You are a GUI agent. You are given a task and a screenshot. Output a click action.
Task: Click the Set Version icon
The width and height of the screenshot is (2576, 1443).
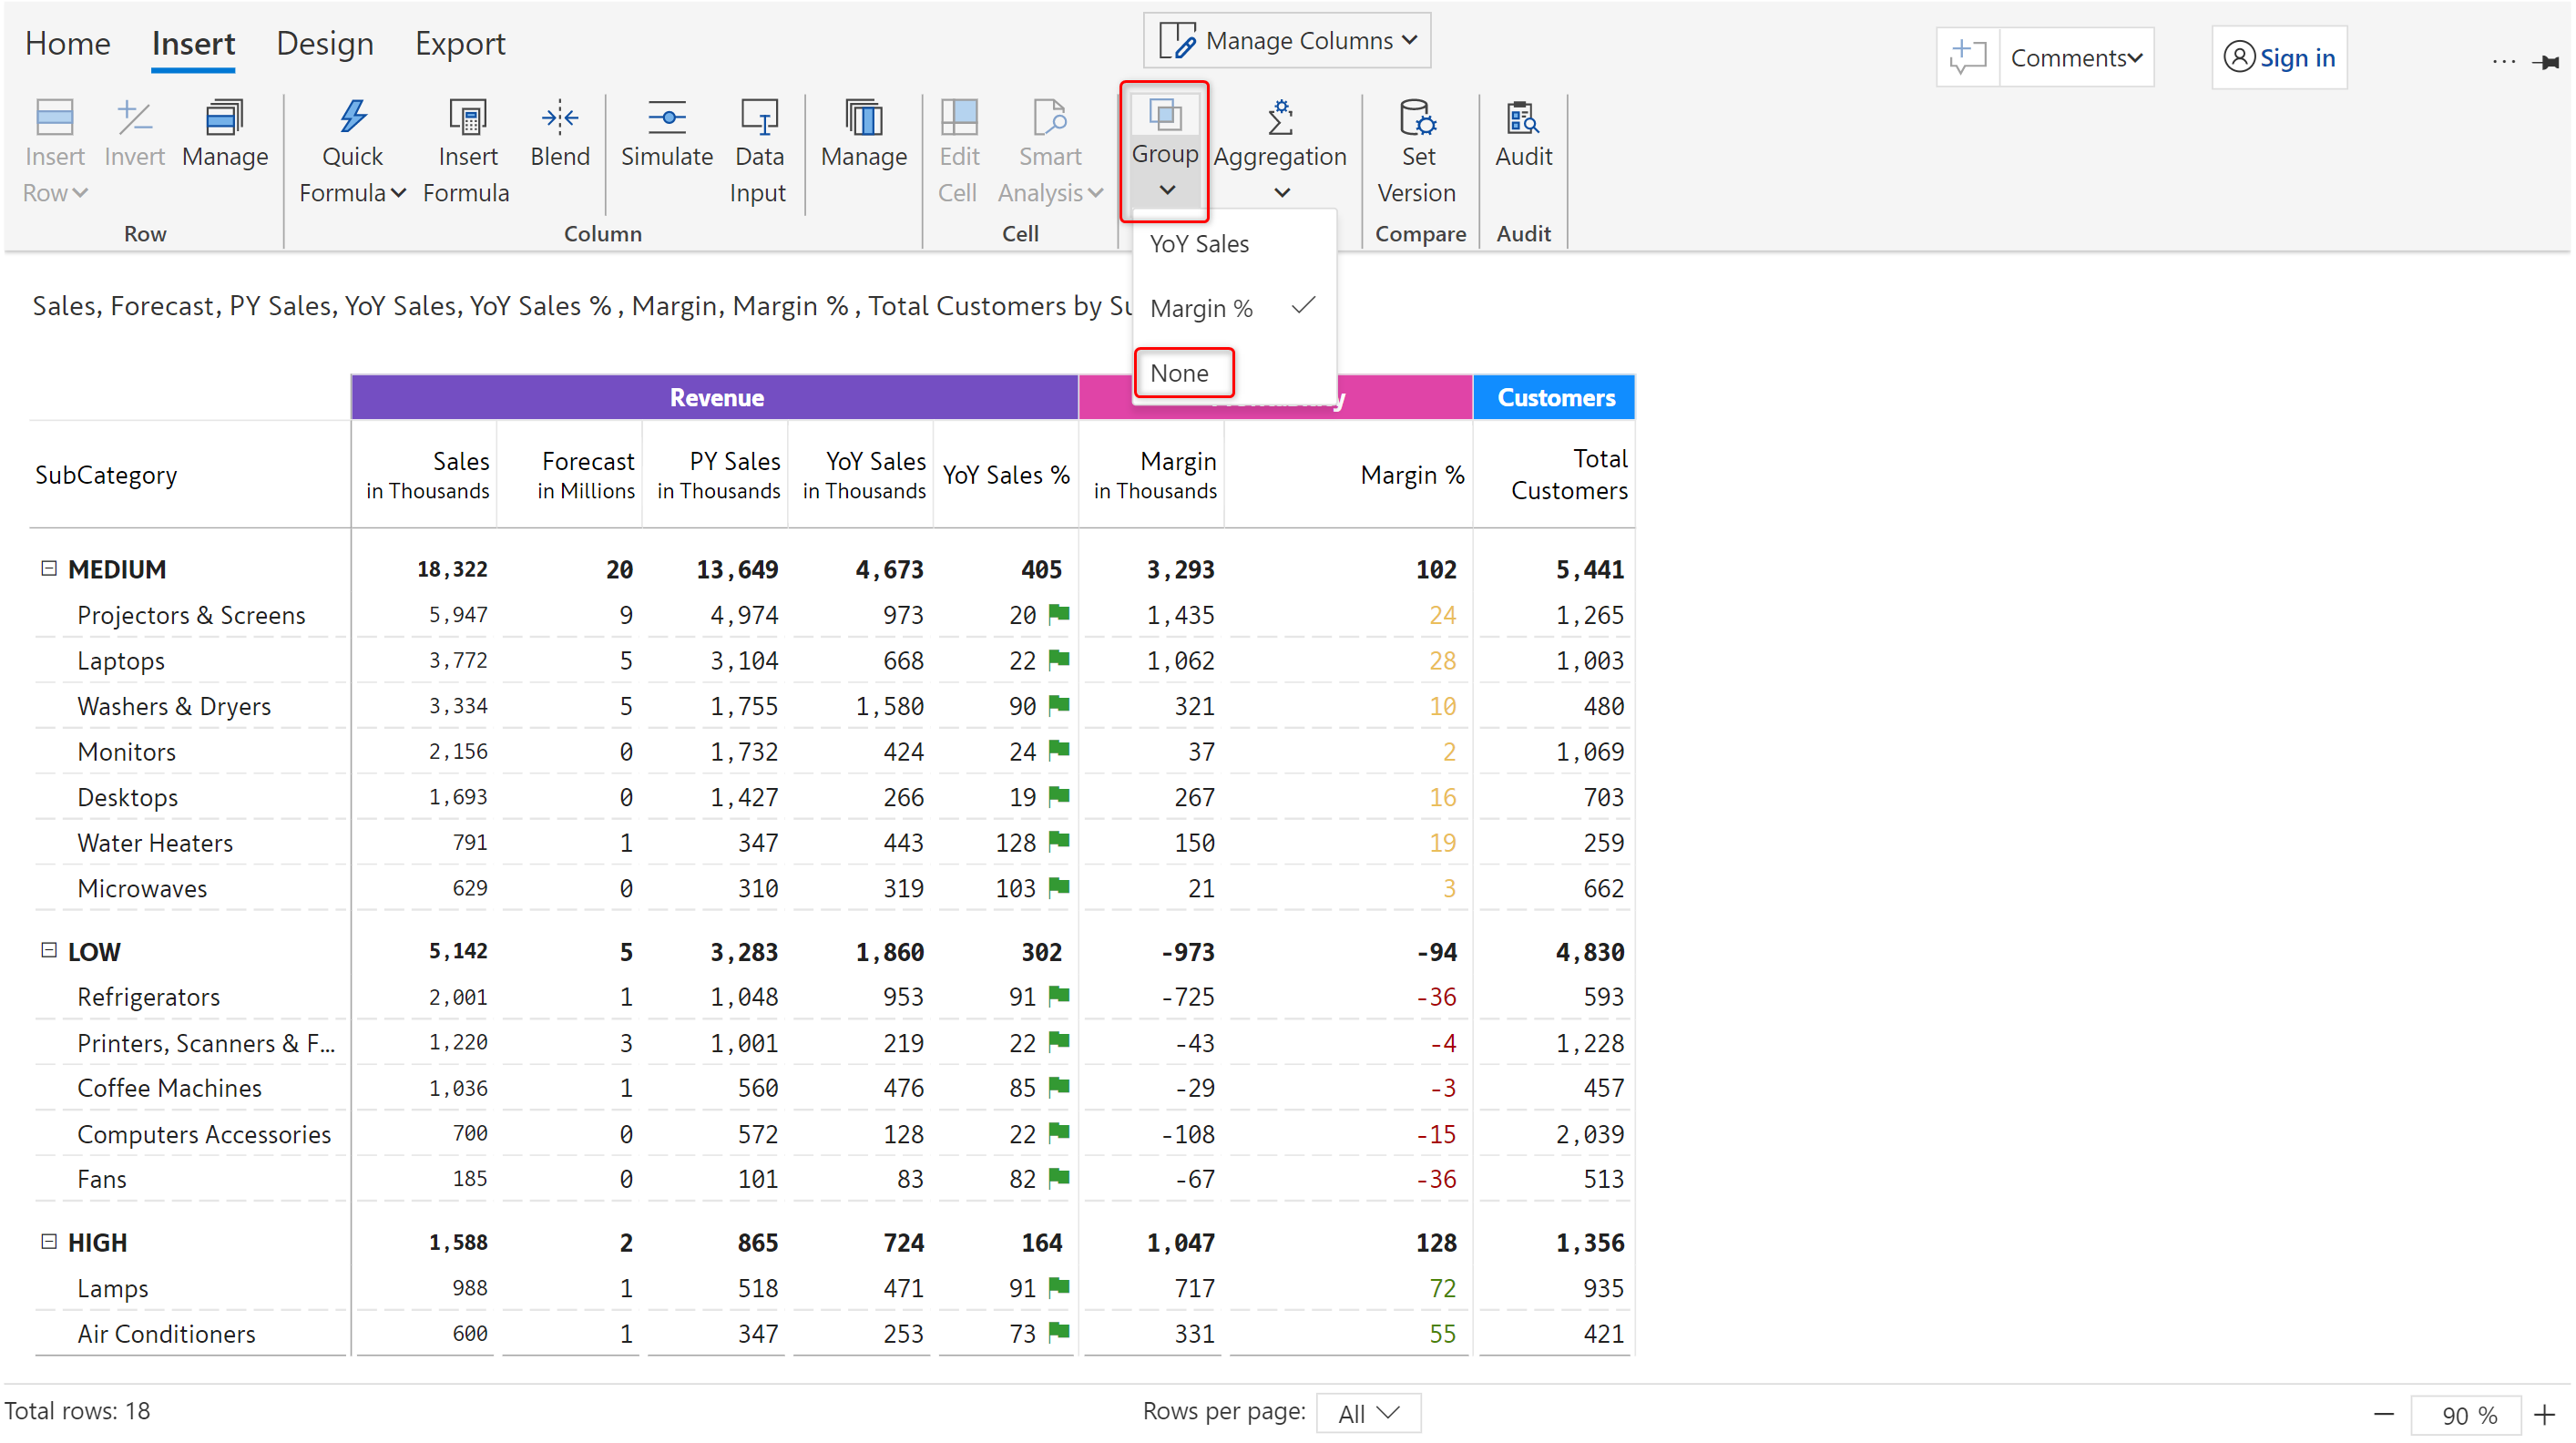tap(1417, 118)
